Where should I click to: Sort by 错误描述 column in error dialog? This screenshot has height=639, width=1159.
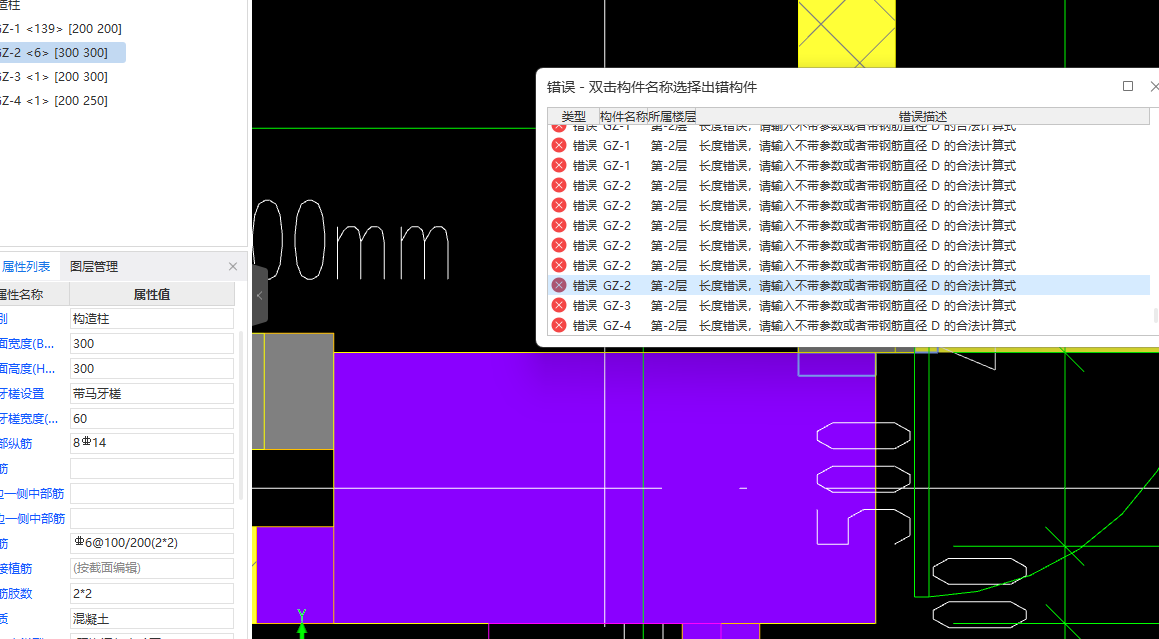click(x=922, y=116)
